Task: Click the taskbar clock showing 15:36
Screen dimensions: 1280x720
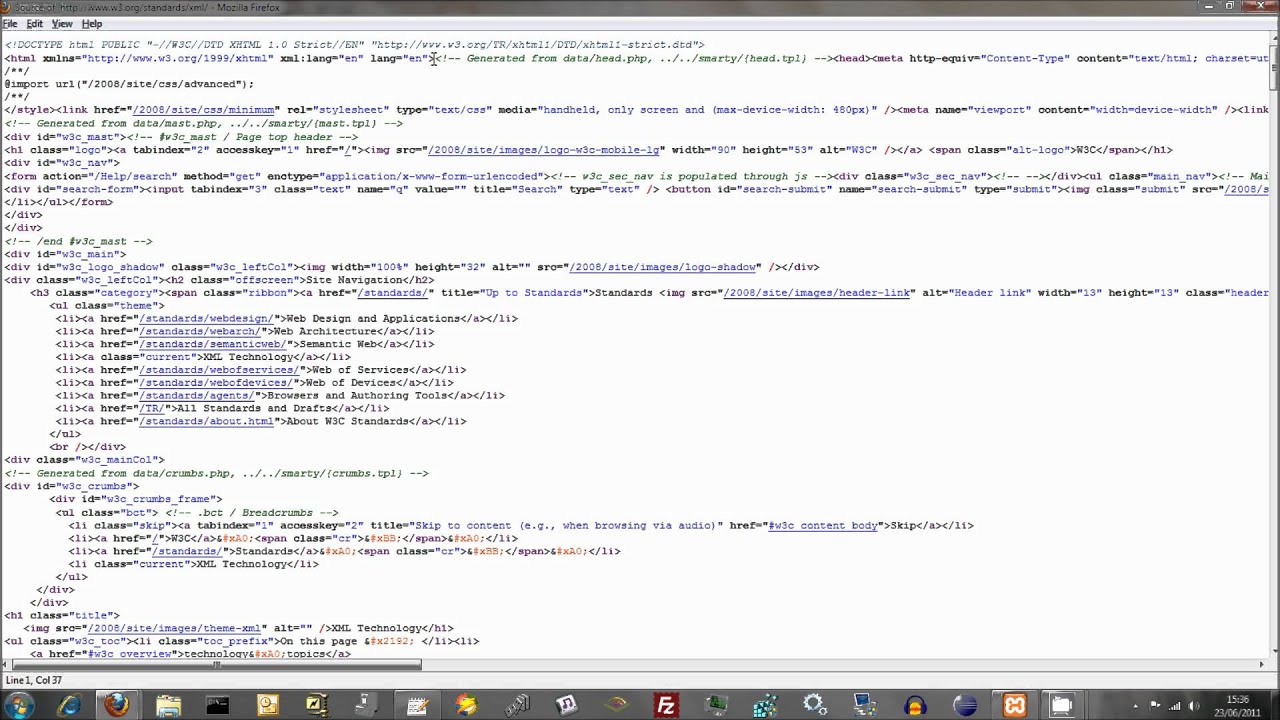Action: point(1236,706)
